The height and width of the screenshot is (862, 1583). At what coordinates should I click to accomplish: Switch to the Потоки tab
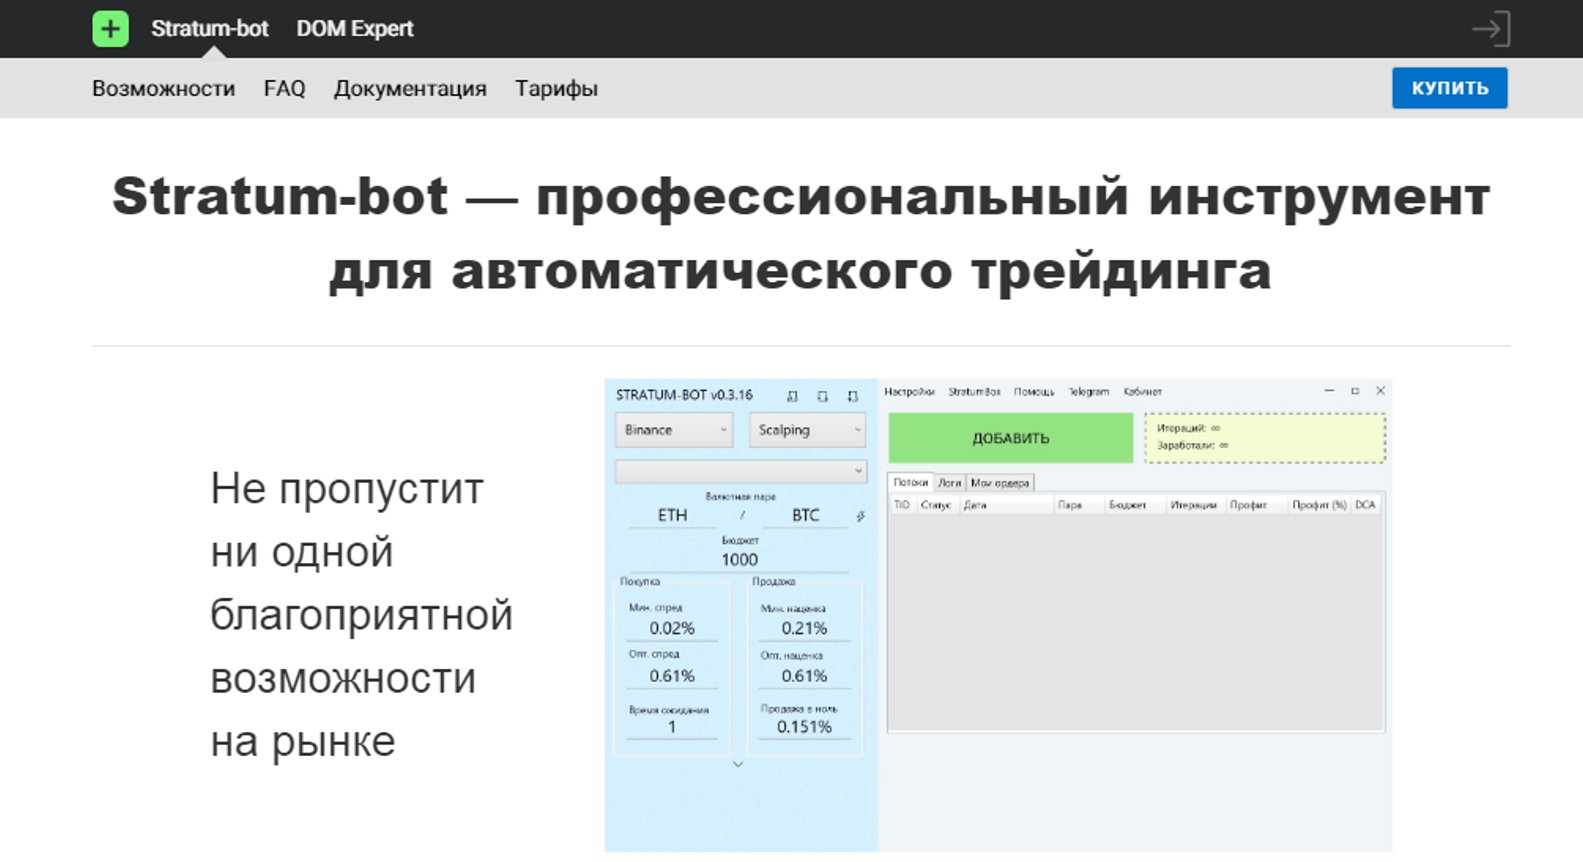tap(910, 482)
